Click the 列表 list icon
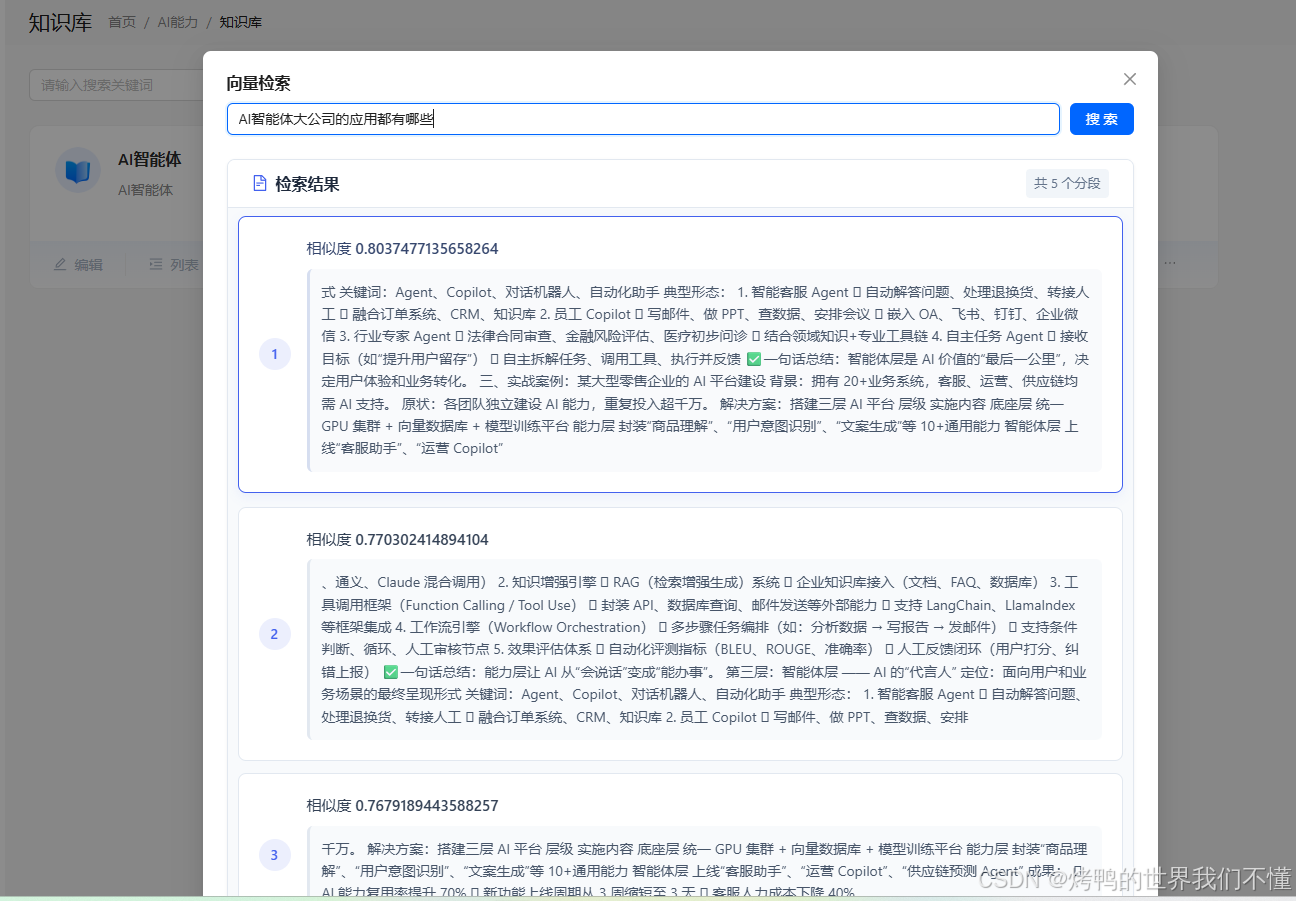The width and height of the screenshot is (1296, 901). pyautogui.click(x=156, y=264)
